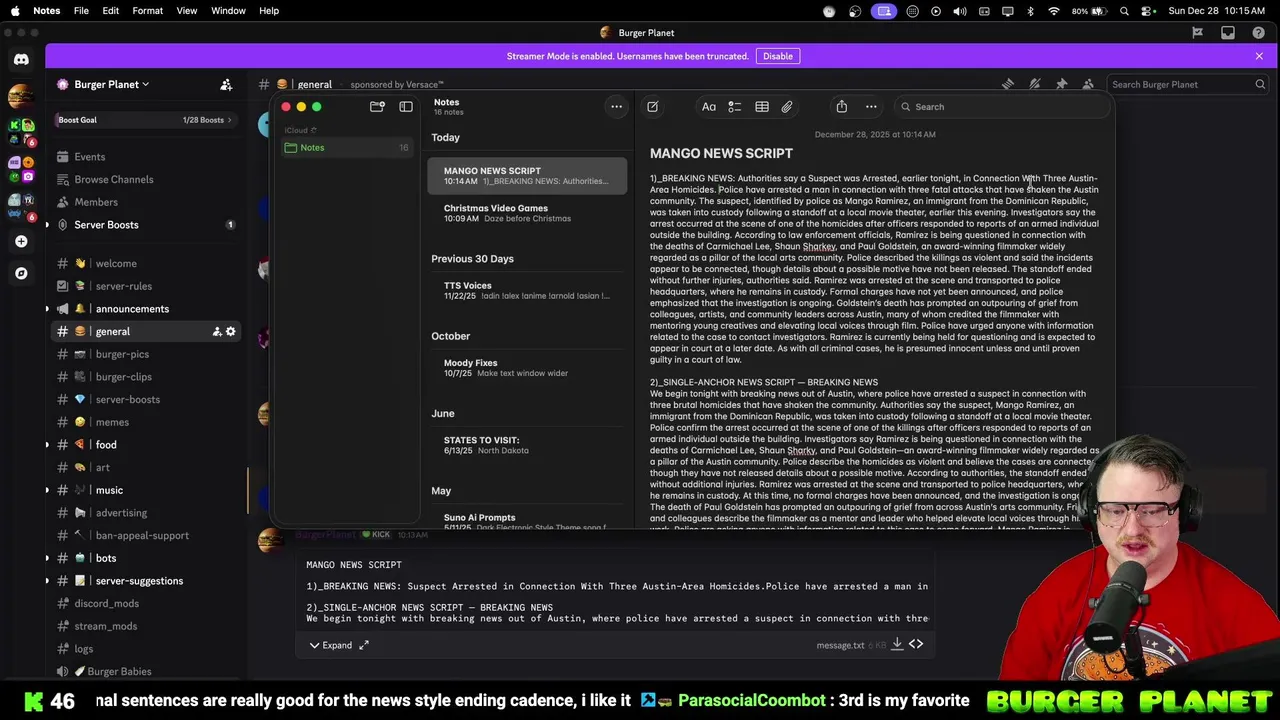
Task: Open the Boost Goal progress bar
Action: pos(146,120)
